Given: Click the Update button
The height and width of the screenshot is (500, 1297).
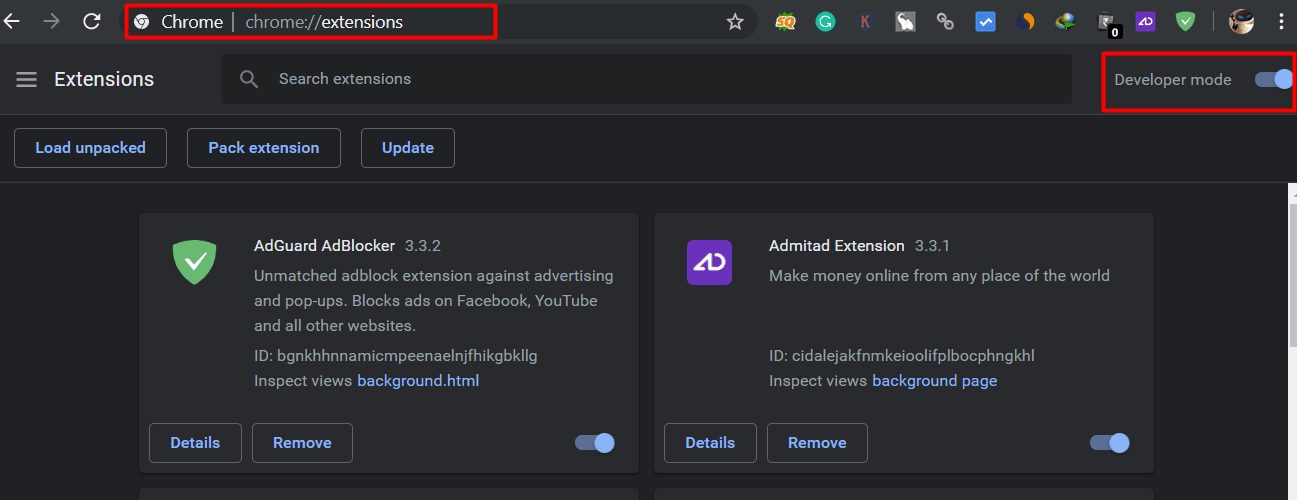Looking at the screenshot, I should (408, 148).
